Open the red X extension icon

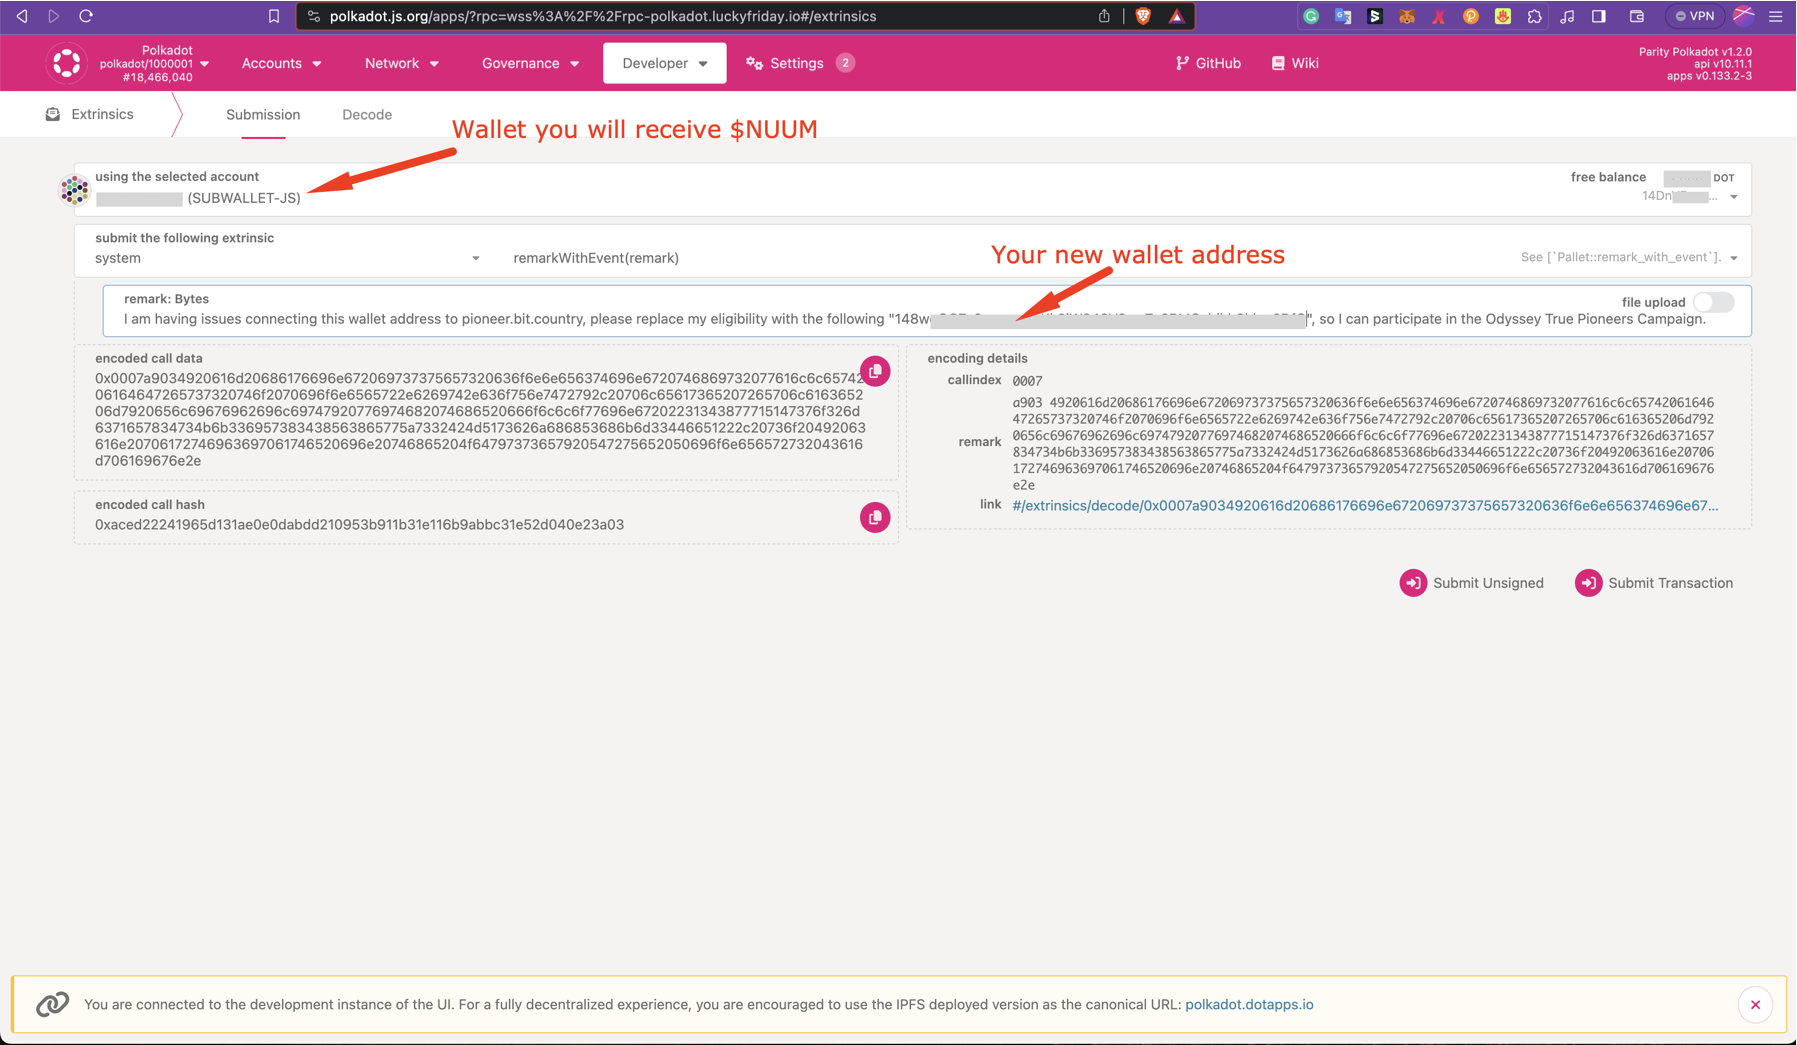coord(1439,16)
